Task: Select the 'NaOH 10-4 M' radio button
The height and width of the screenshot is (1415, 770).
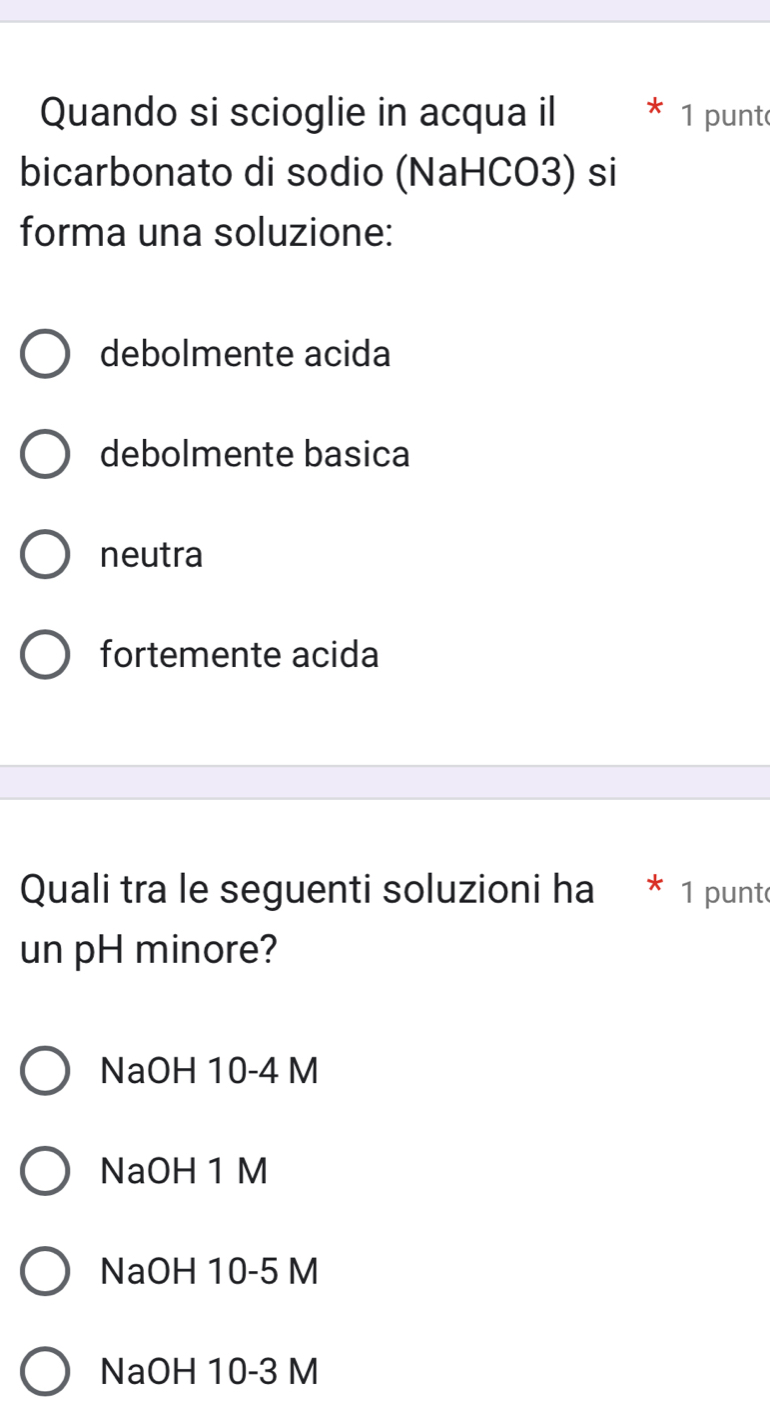Action: click(x=46, y=1071)
